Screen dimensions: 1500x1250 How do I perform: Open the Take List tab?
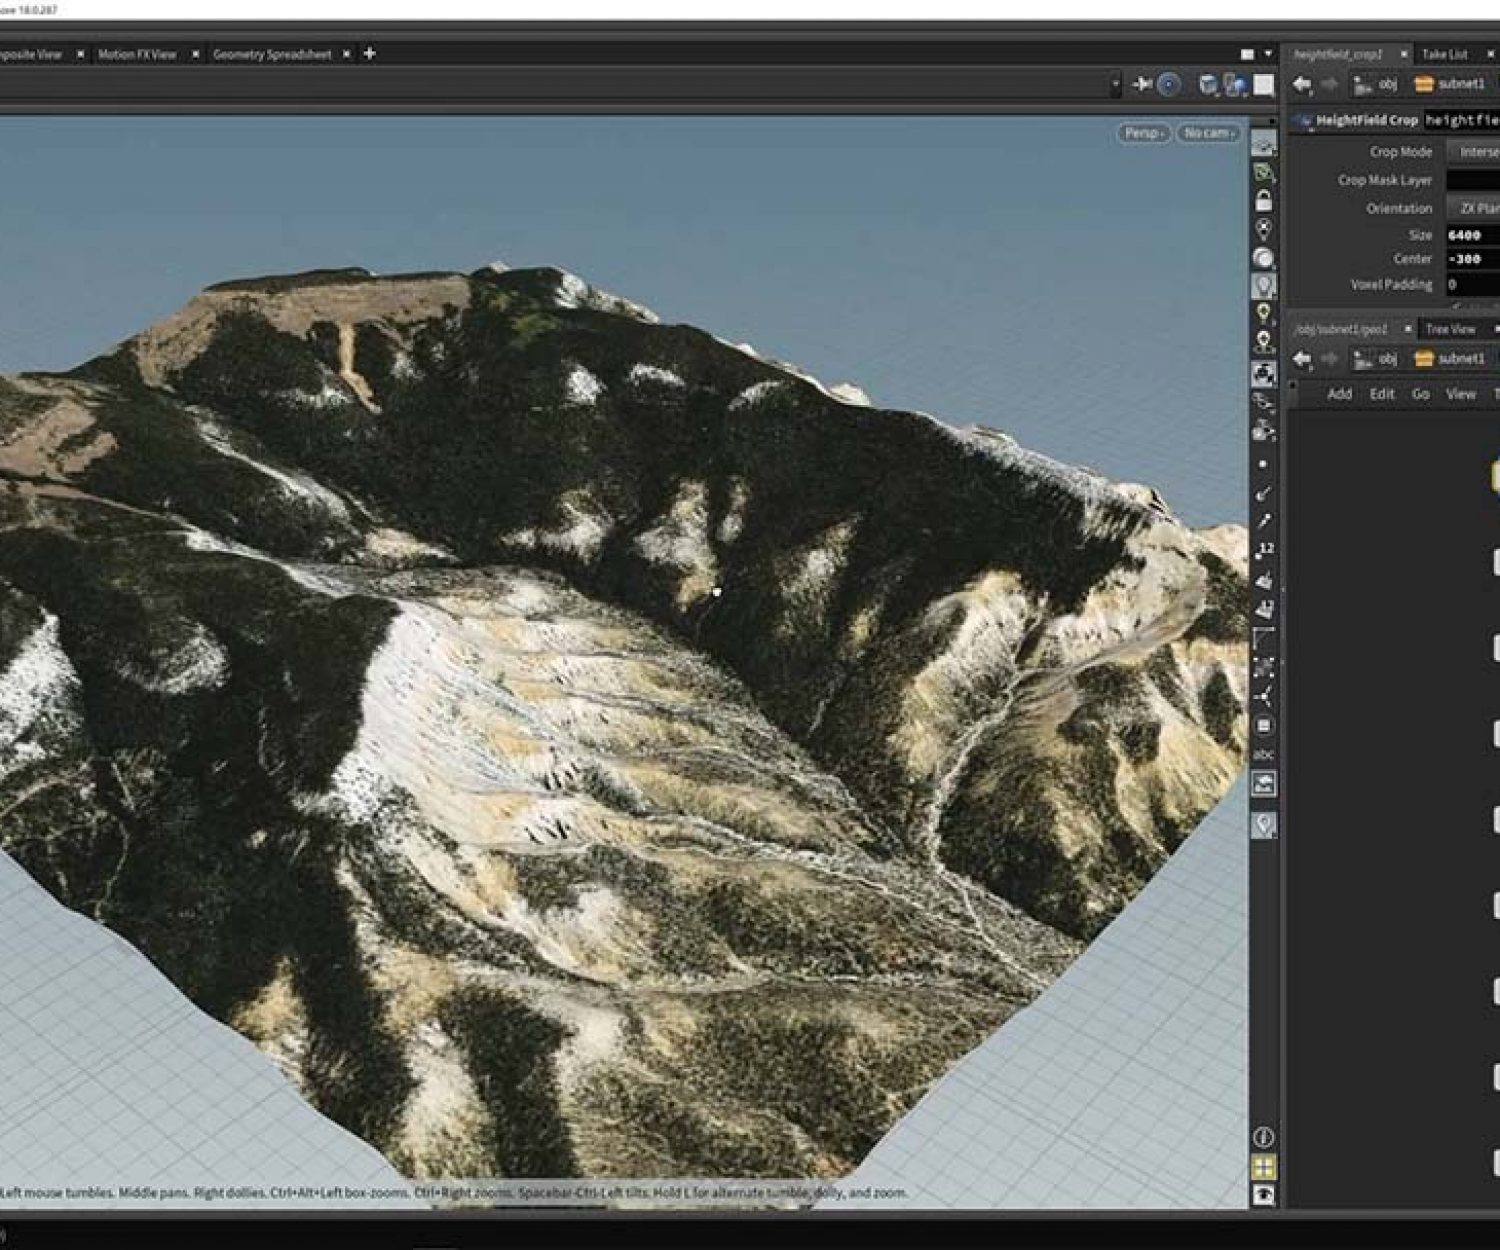click(1445, 54)
